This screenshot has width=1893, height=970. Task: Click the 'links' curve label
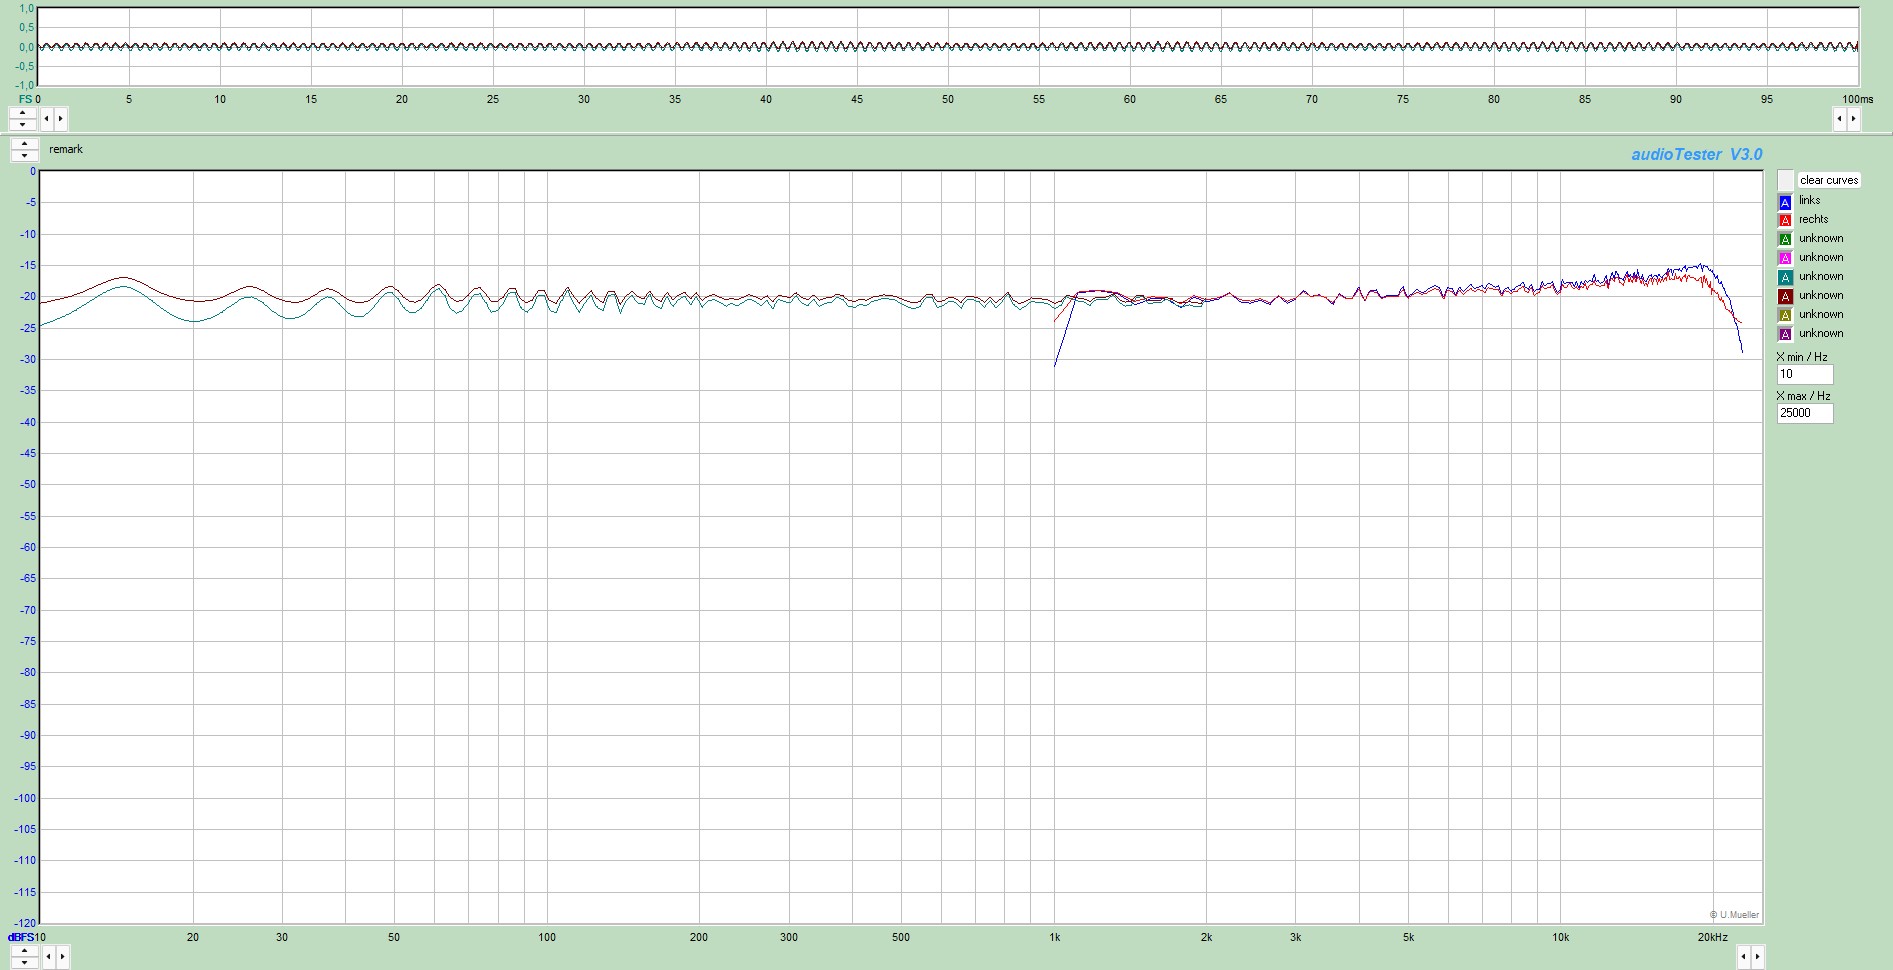click(x=1810, y=200)
